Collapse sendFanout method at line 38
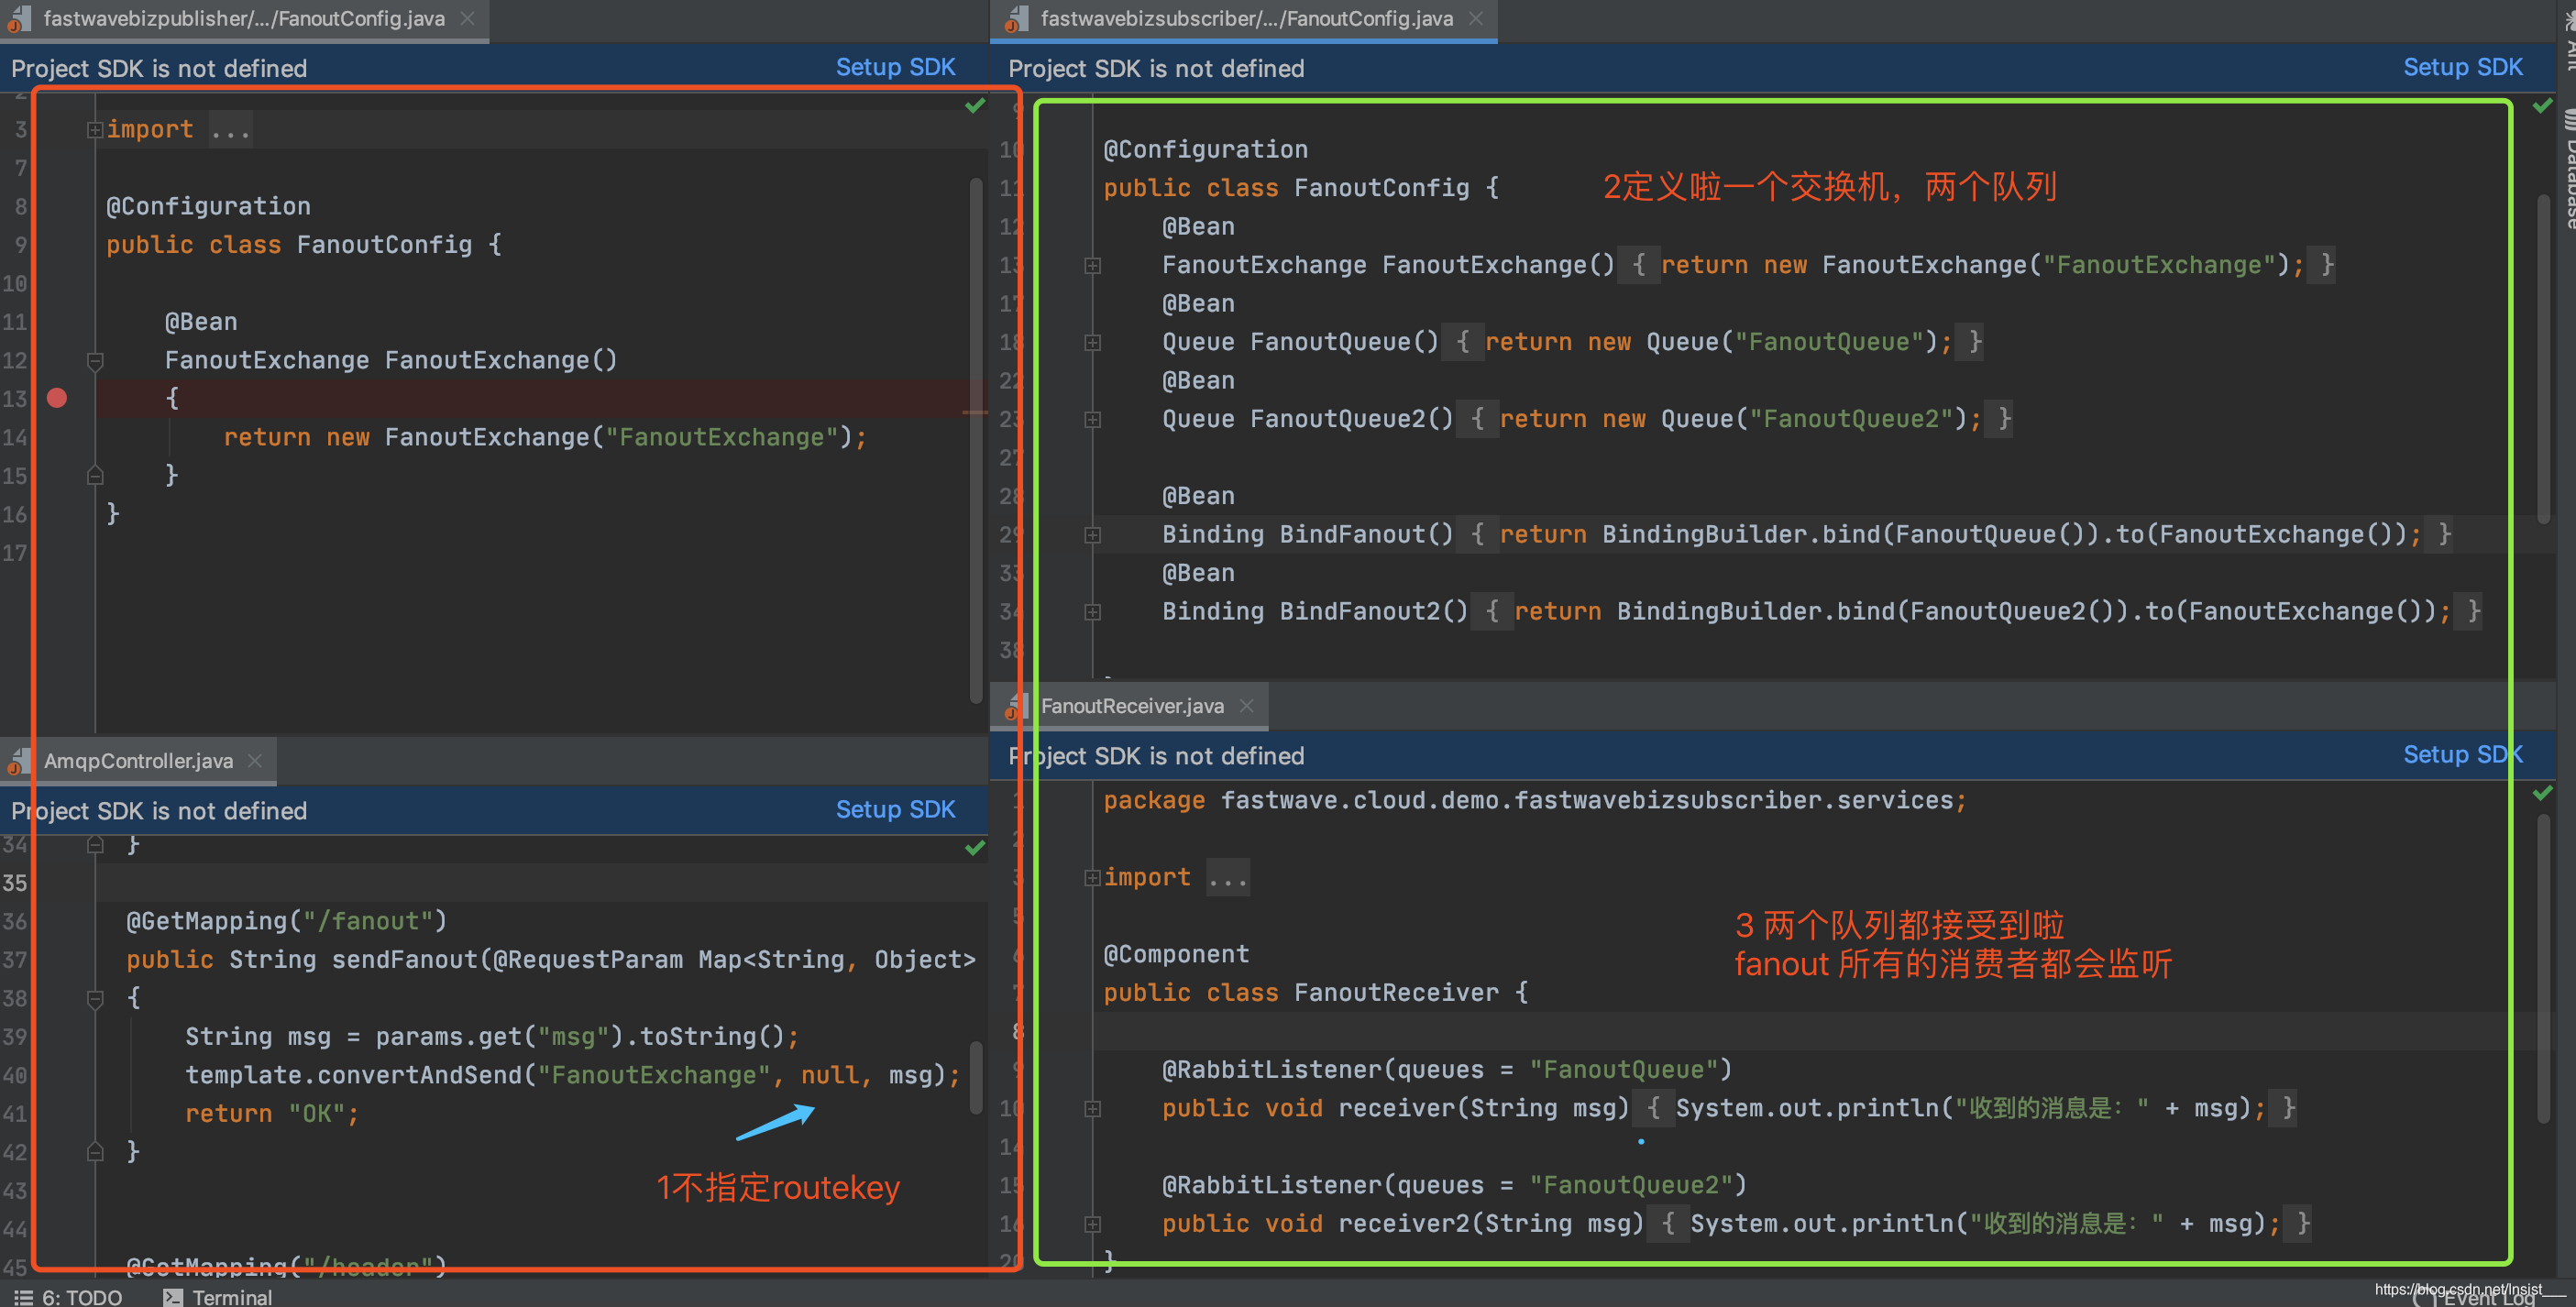The image size is (2576, 1307). tap(95, 998)
